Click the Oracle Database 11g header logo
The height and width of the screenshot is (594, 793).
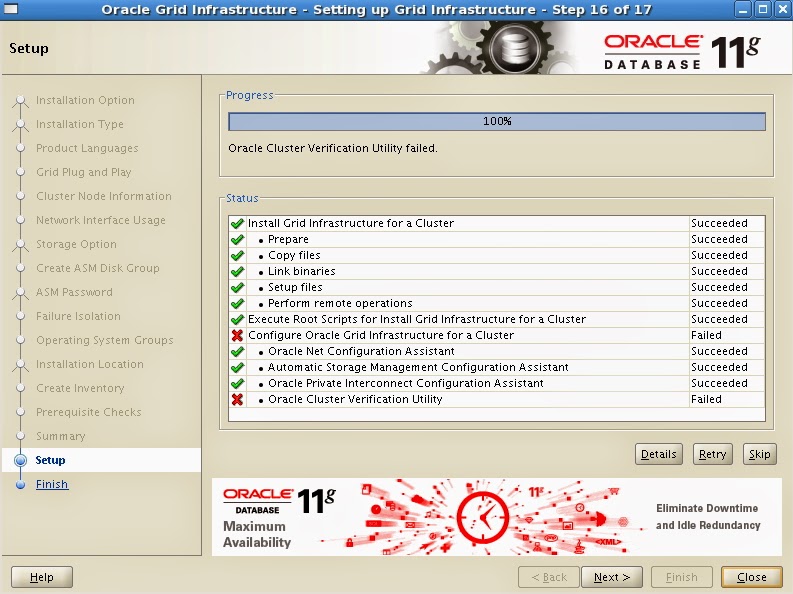[x=682, y=51]
